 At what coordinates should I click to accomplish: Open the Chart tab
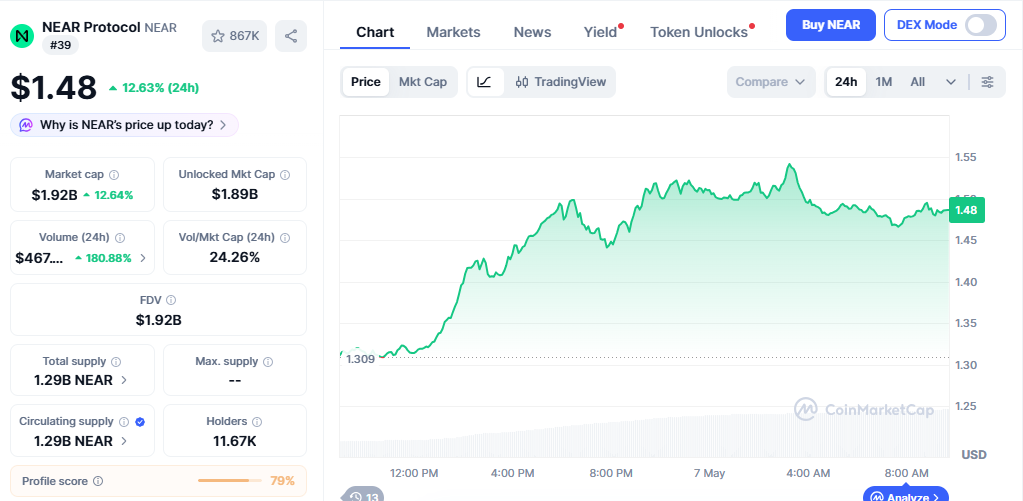(x=375, y=32)
